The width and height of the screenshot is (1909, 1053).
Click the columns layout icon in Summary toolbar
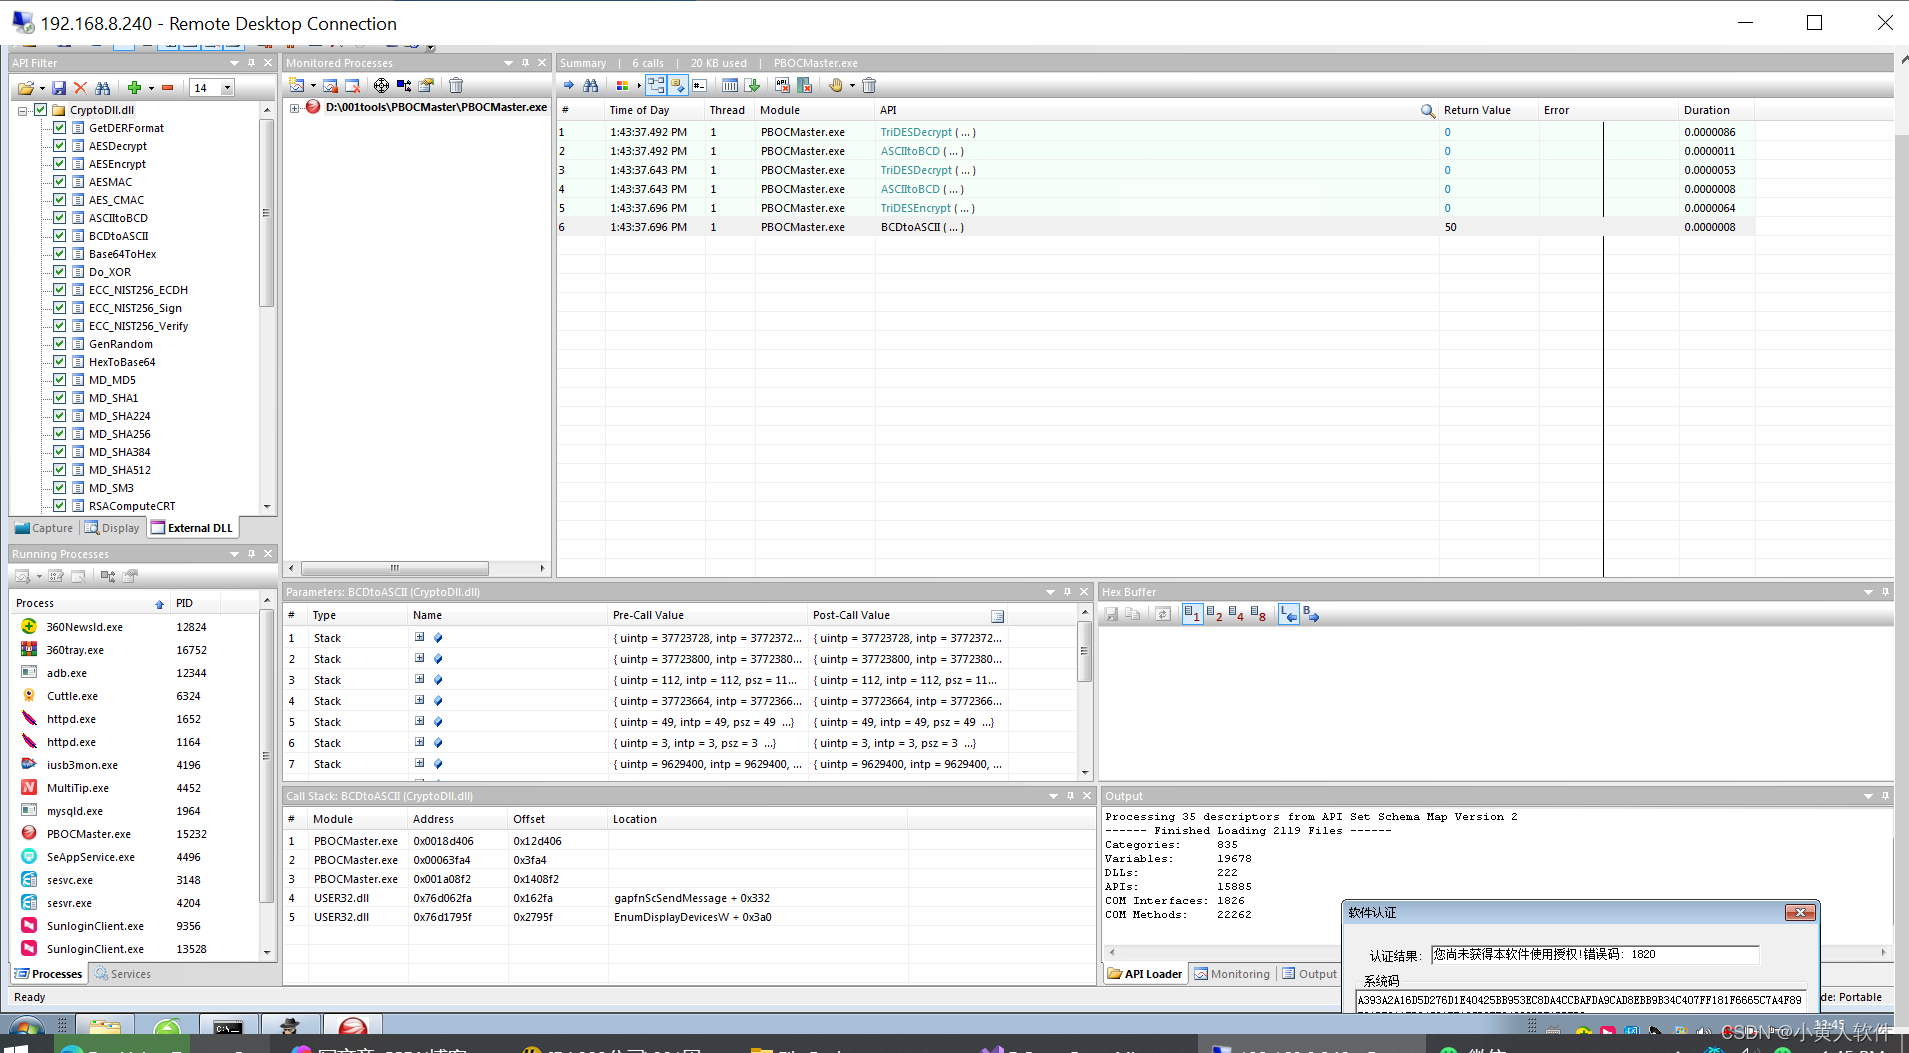pyautogui.click(x=730, y=86)
